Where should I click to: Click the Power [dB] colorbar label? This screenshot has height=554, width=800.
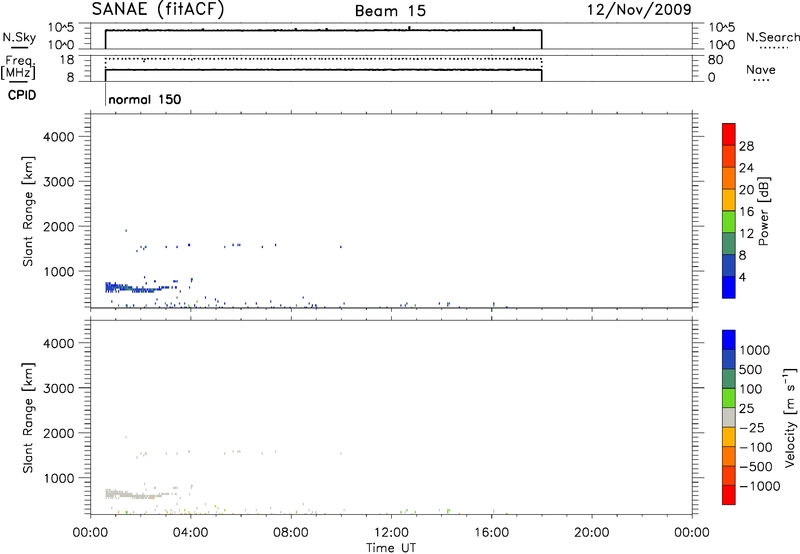[x=763, y=211]
